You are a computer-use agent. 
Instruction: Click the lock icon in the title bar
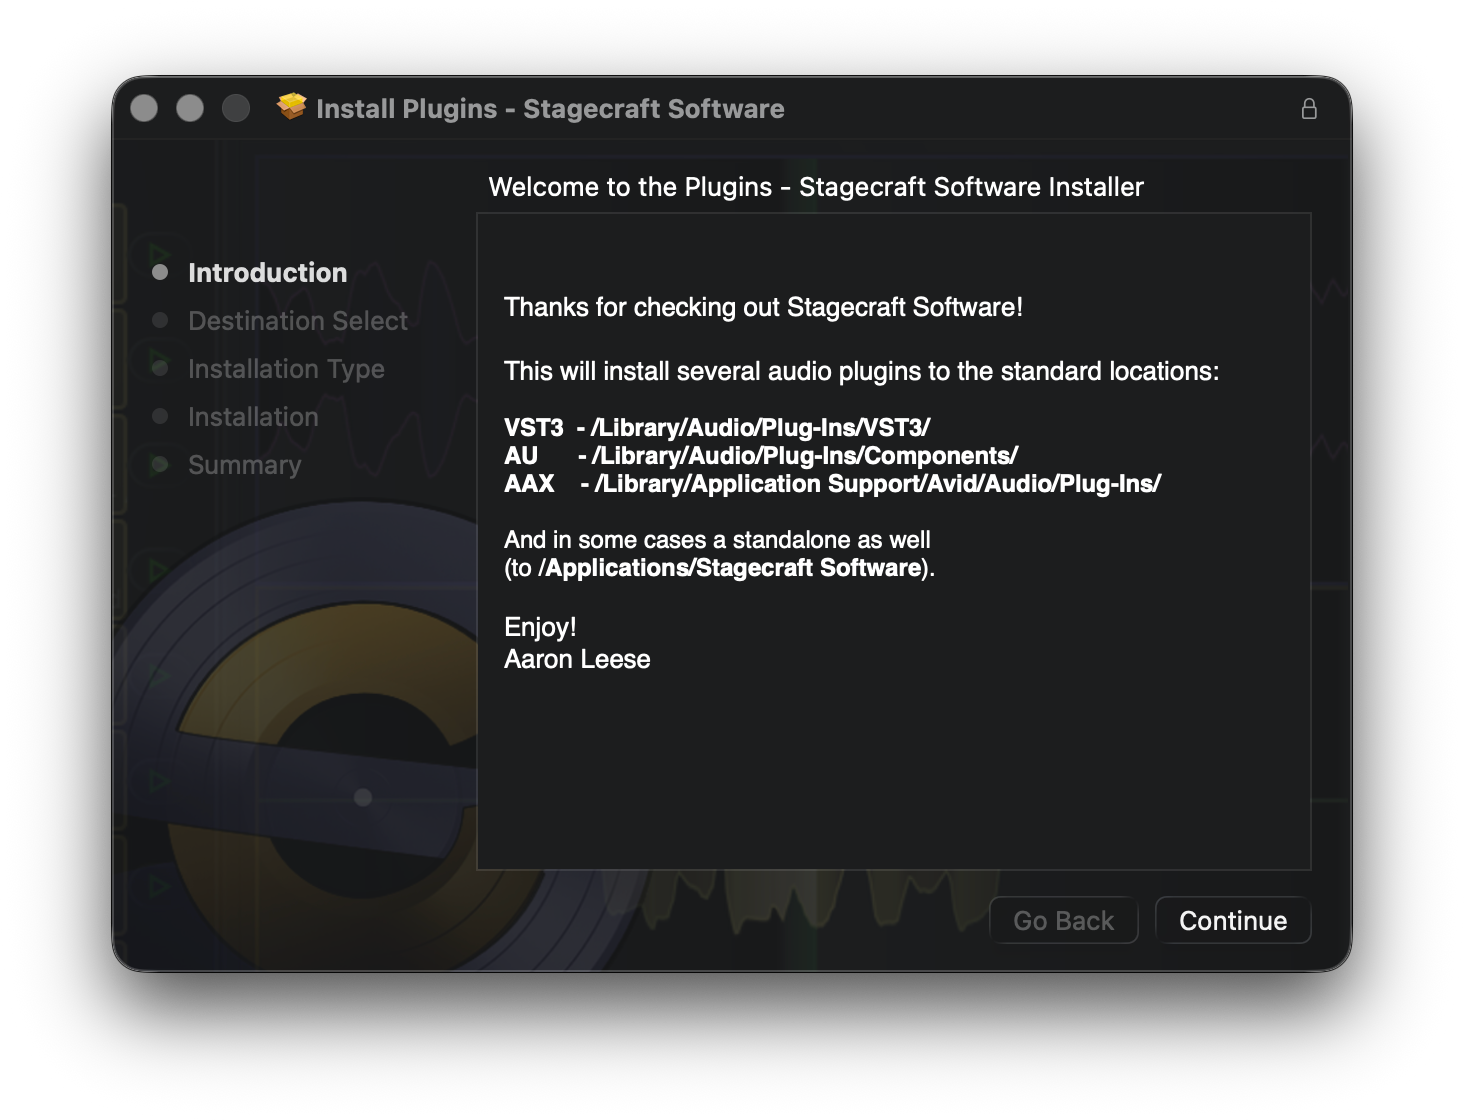point(1308,109)
